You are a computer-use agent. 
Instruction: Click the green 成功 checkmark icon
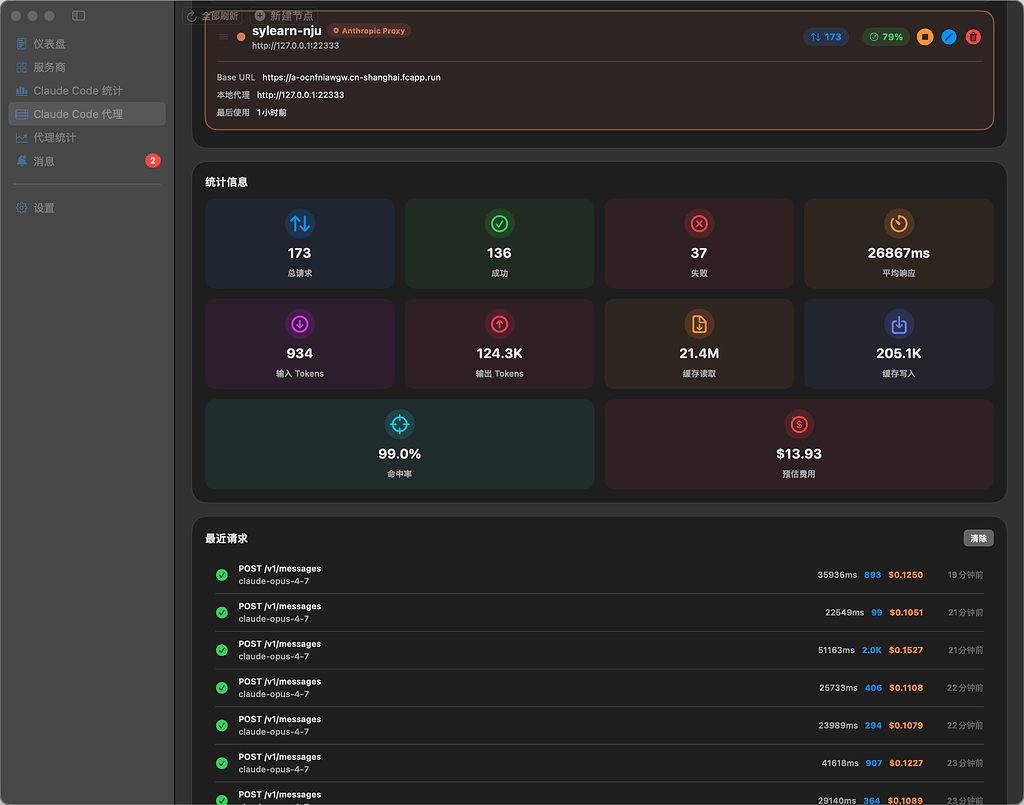500,224
